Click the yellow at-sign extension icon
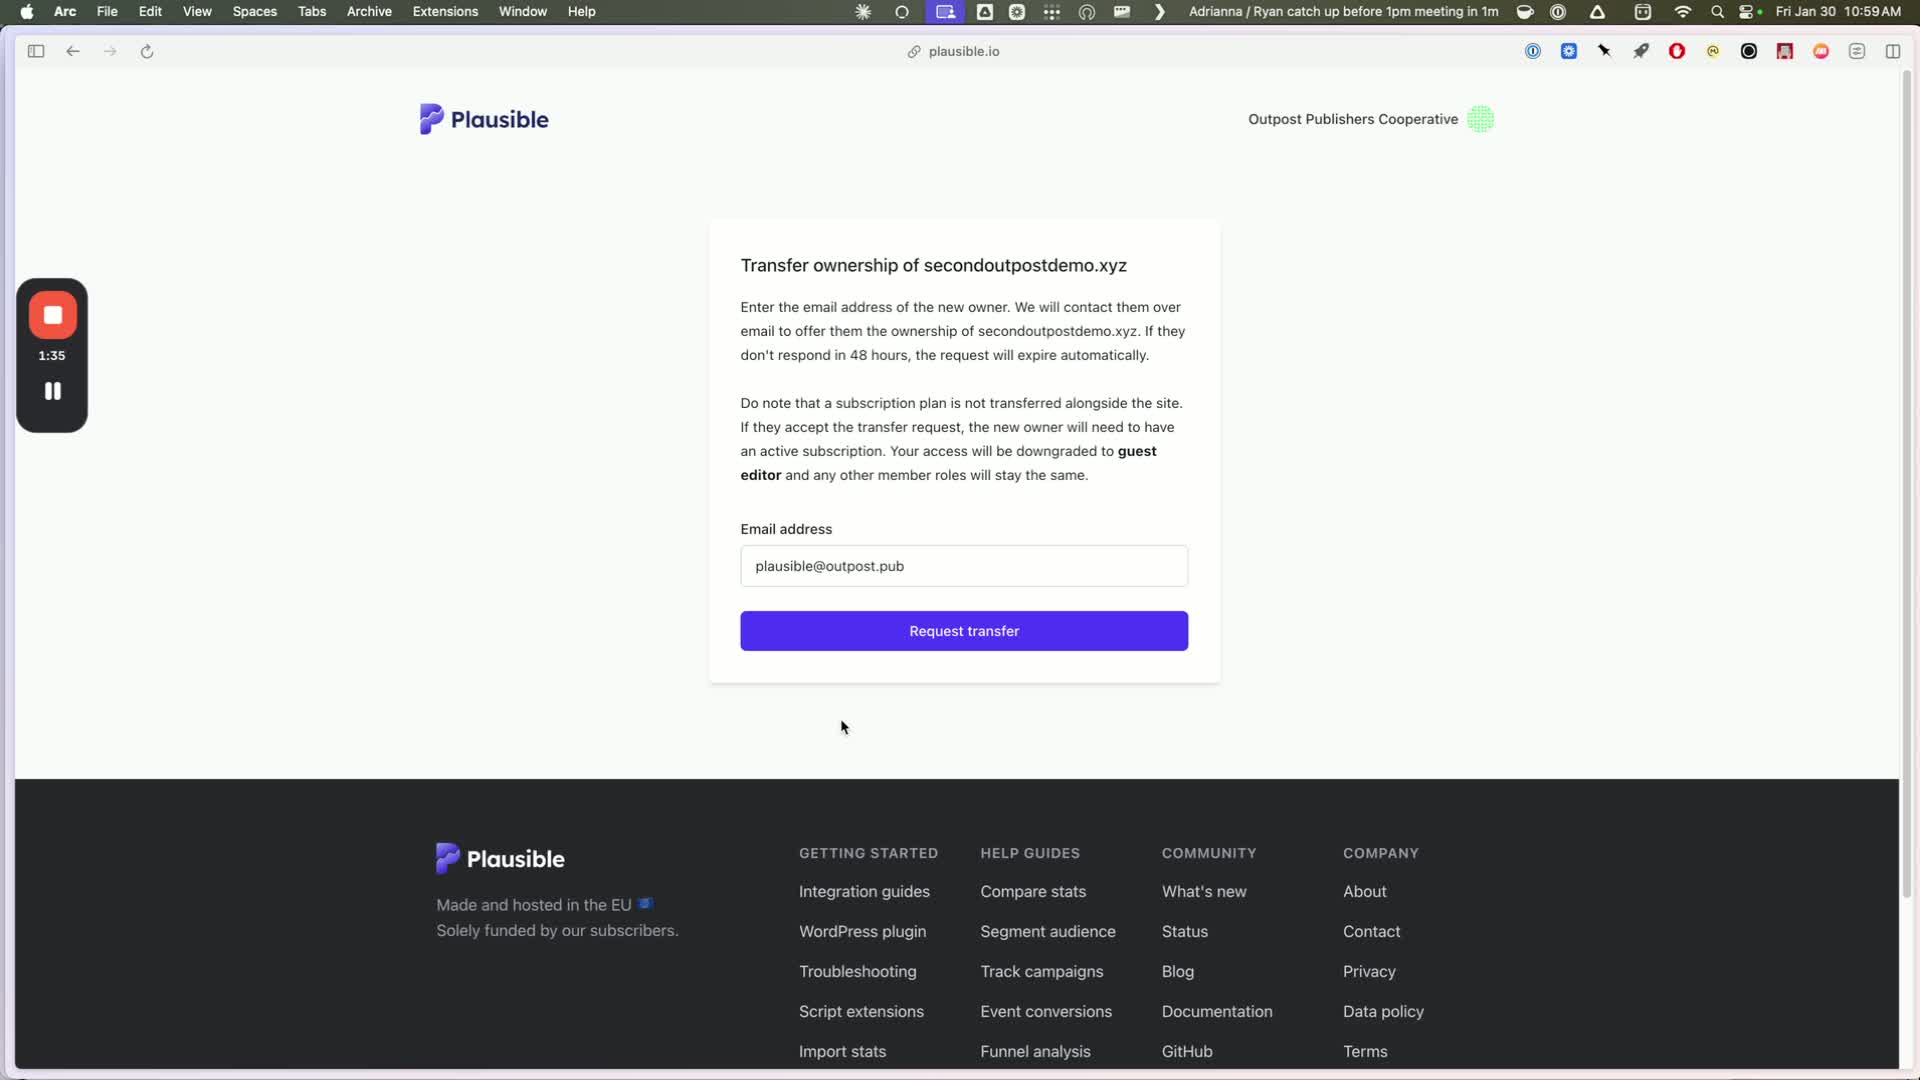 click(1713, 51)
